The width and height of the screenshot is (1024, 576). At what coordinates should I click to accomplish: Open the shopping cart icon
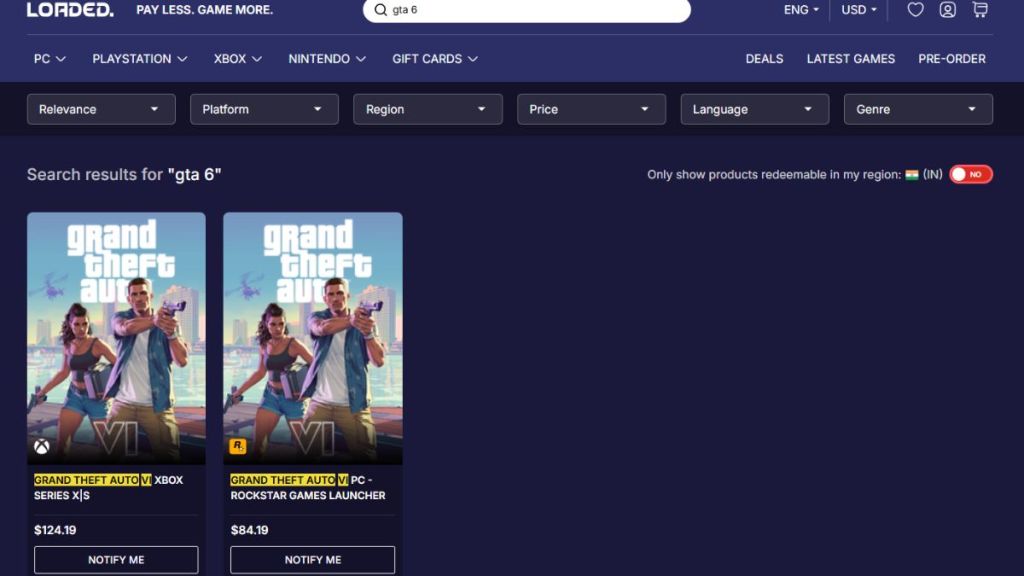point(981,10)
